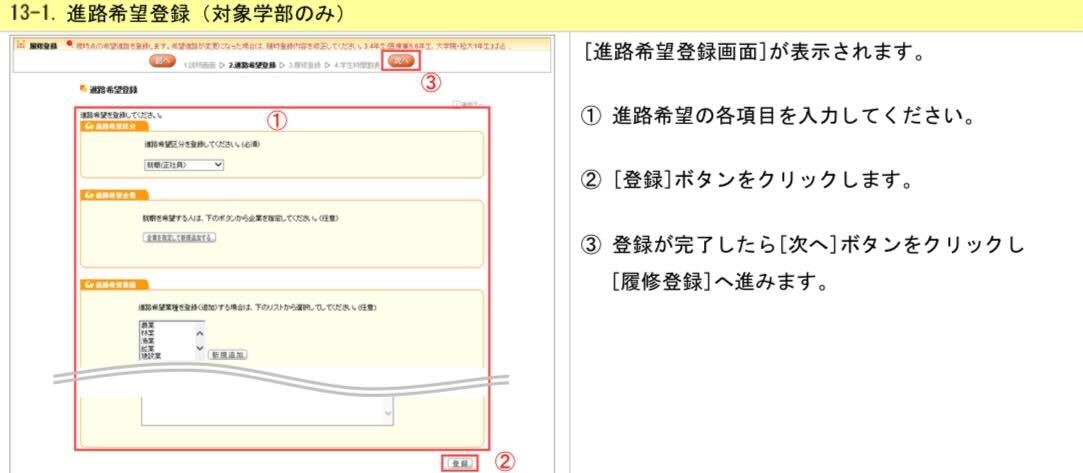Click the red pin notice icon
The image size is (1083, 473).
pyautogui.click(x=66, y=45)
